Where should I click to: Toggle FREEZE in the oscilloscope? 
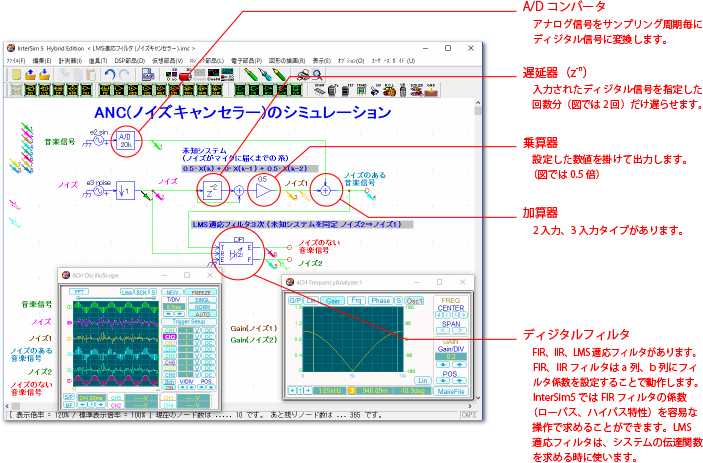pyautogui.click(x=200, y=292)
